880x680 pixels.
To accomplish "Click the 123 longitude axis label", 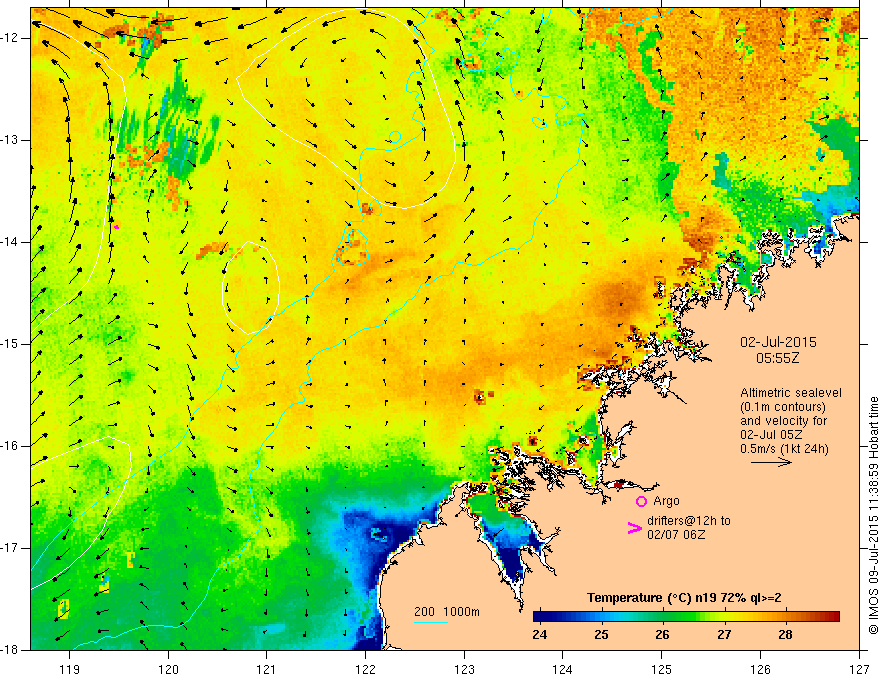I will coord(464,669).
